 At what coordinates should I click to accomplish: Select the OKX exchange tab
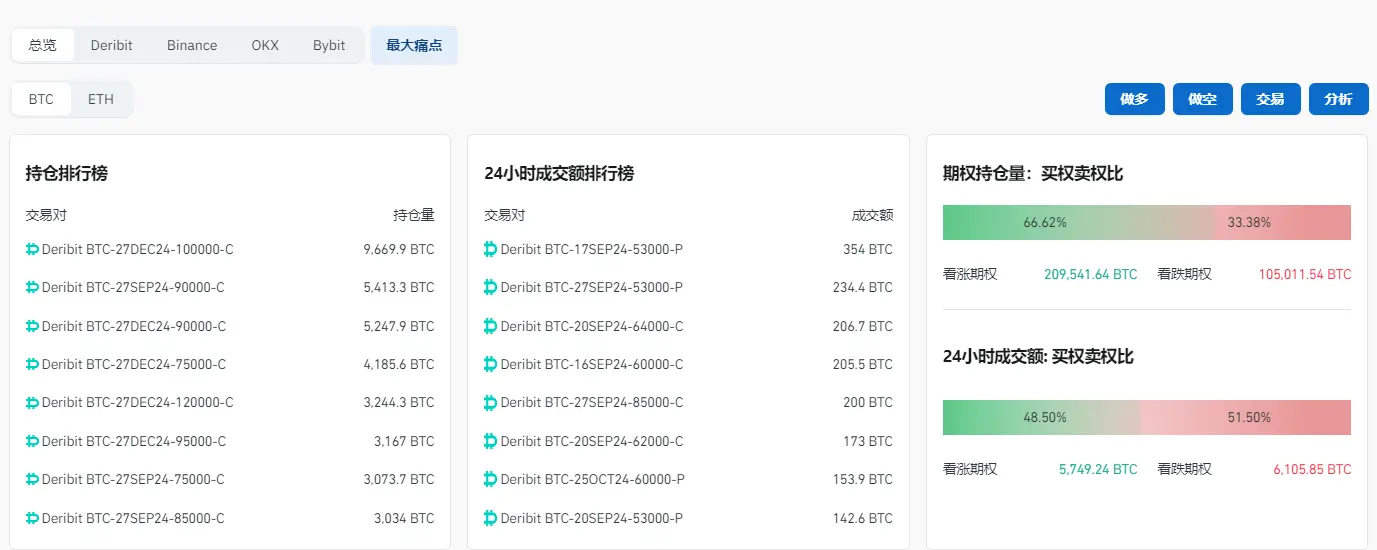(x=265, y=45)
